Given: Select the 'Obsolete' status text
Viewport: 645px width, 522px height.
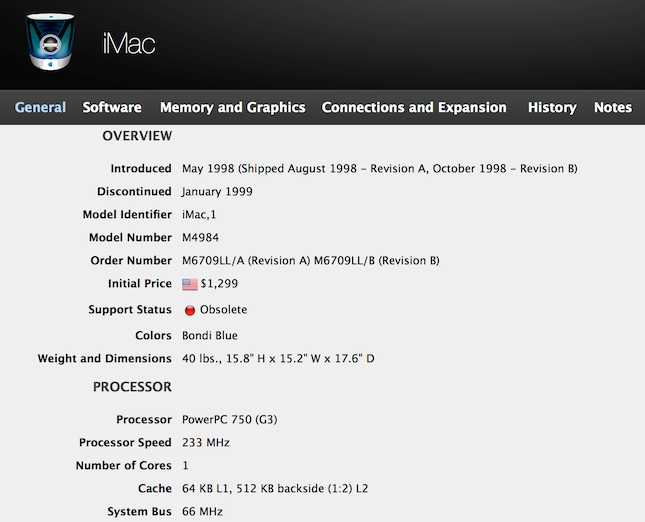Looking at the screenshot, I should [223, 310].
